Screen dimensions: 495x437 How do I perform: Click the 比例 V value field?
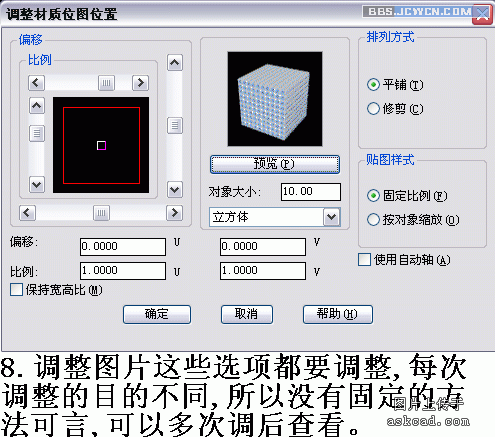[263, 271]
